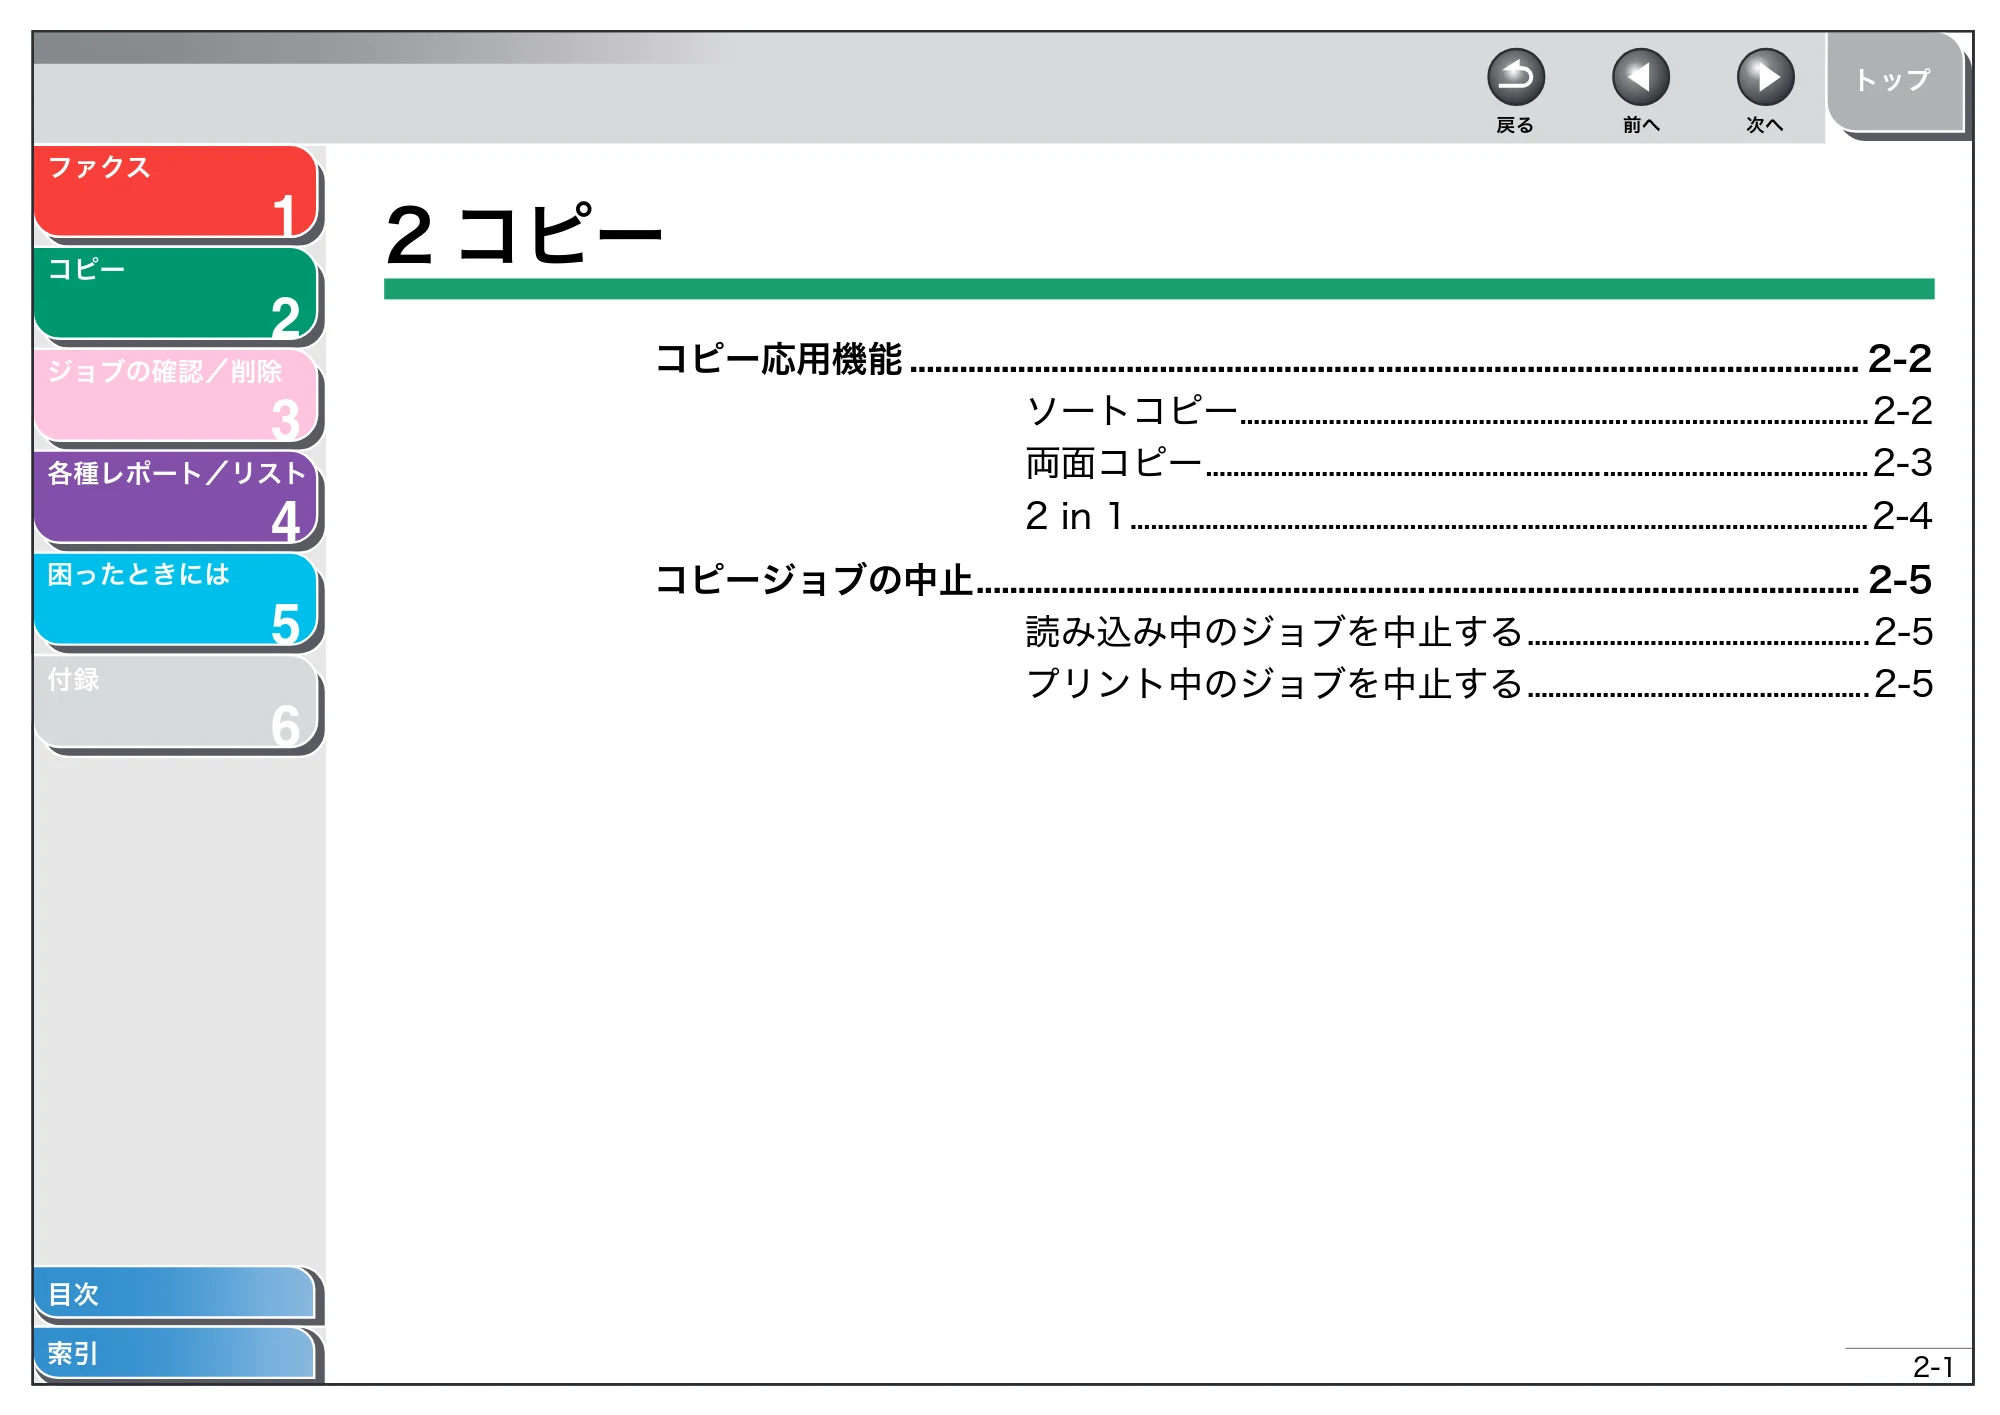2000x1415 pixels.
Task: Click the 戻る (back) round arrow icon
Action: click(1515, 78)
